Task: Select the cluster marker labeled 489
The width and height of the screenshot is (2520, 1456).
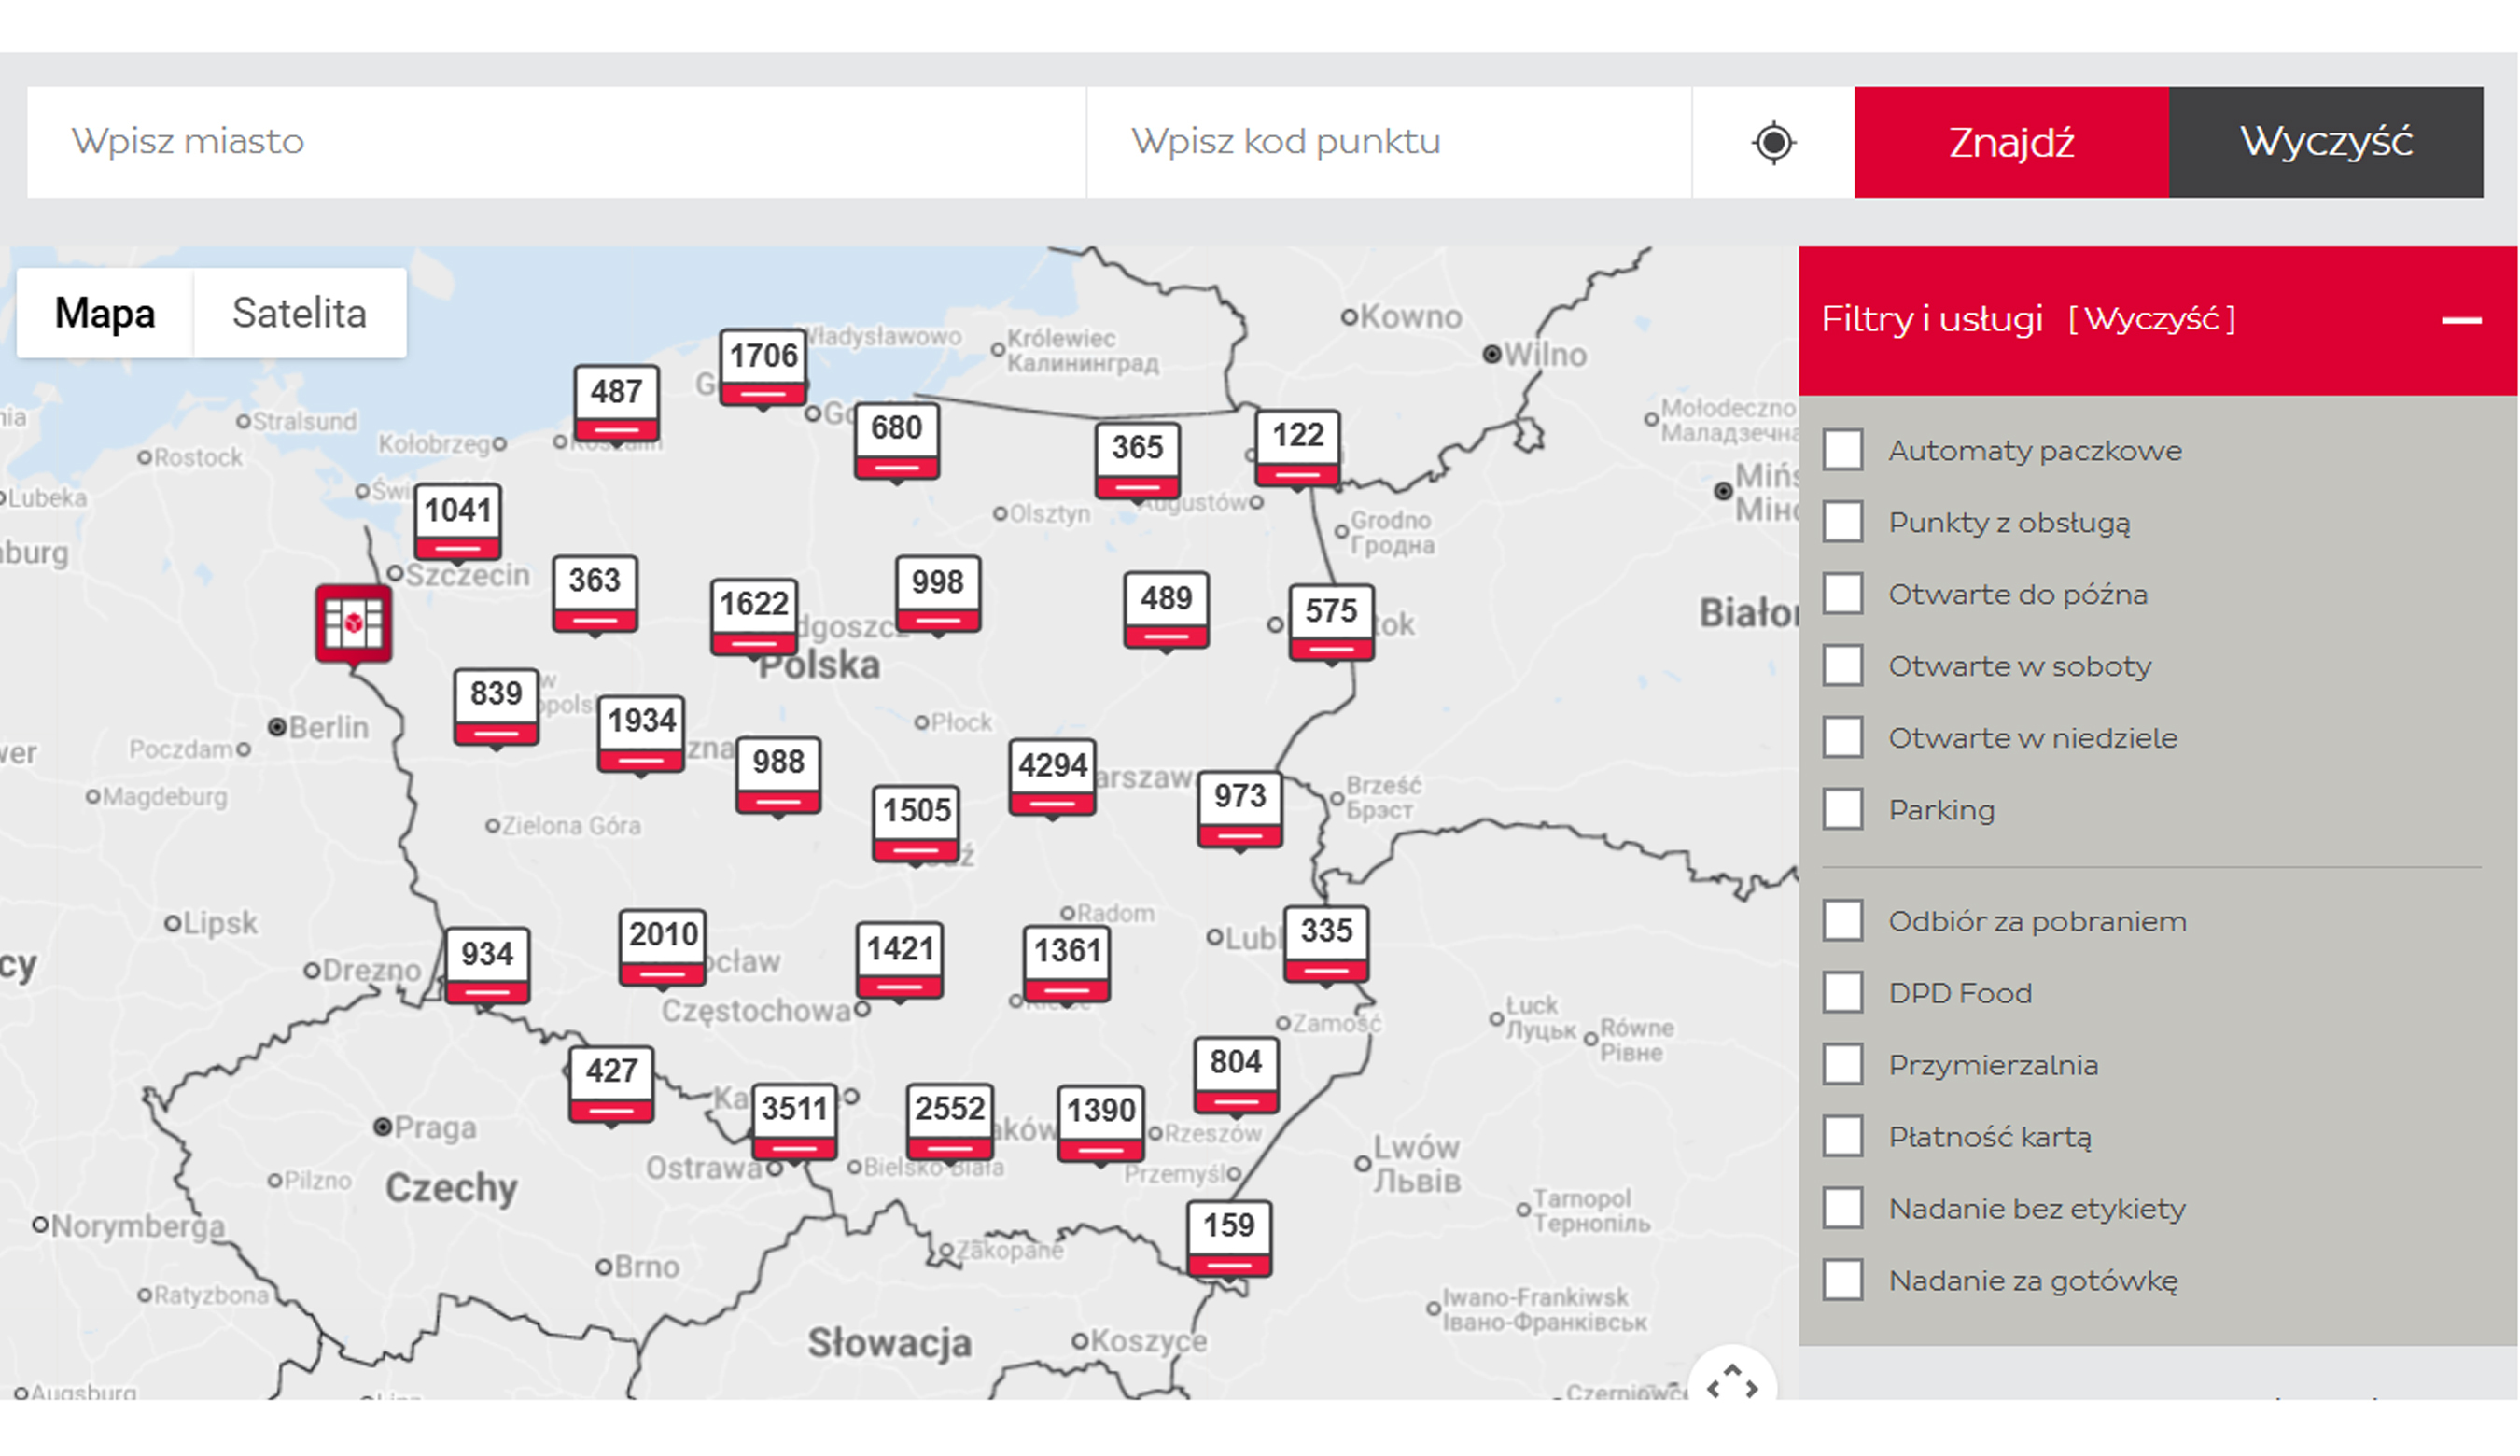Action: (x=1166, y=611)
